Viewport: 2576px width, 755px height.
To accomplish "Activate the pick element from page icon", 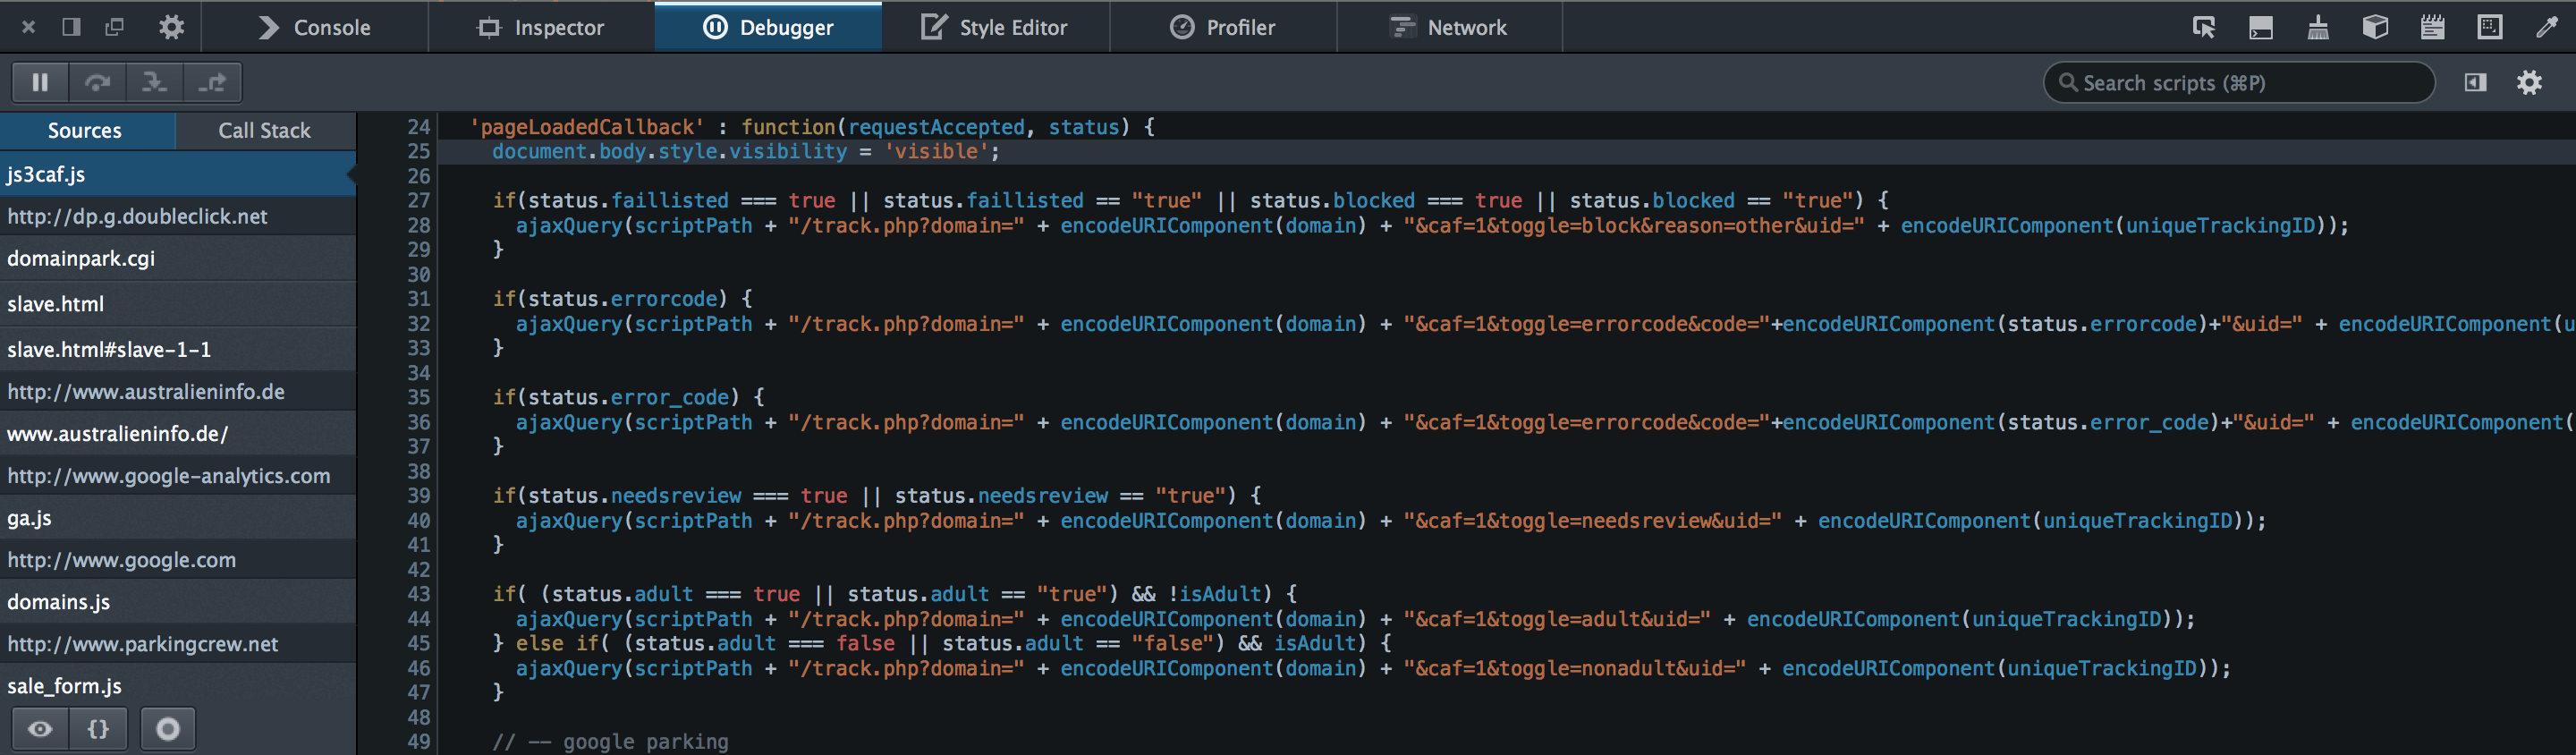I will pyautogui.click(x=2203, y=27).
